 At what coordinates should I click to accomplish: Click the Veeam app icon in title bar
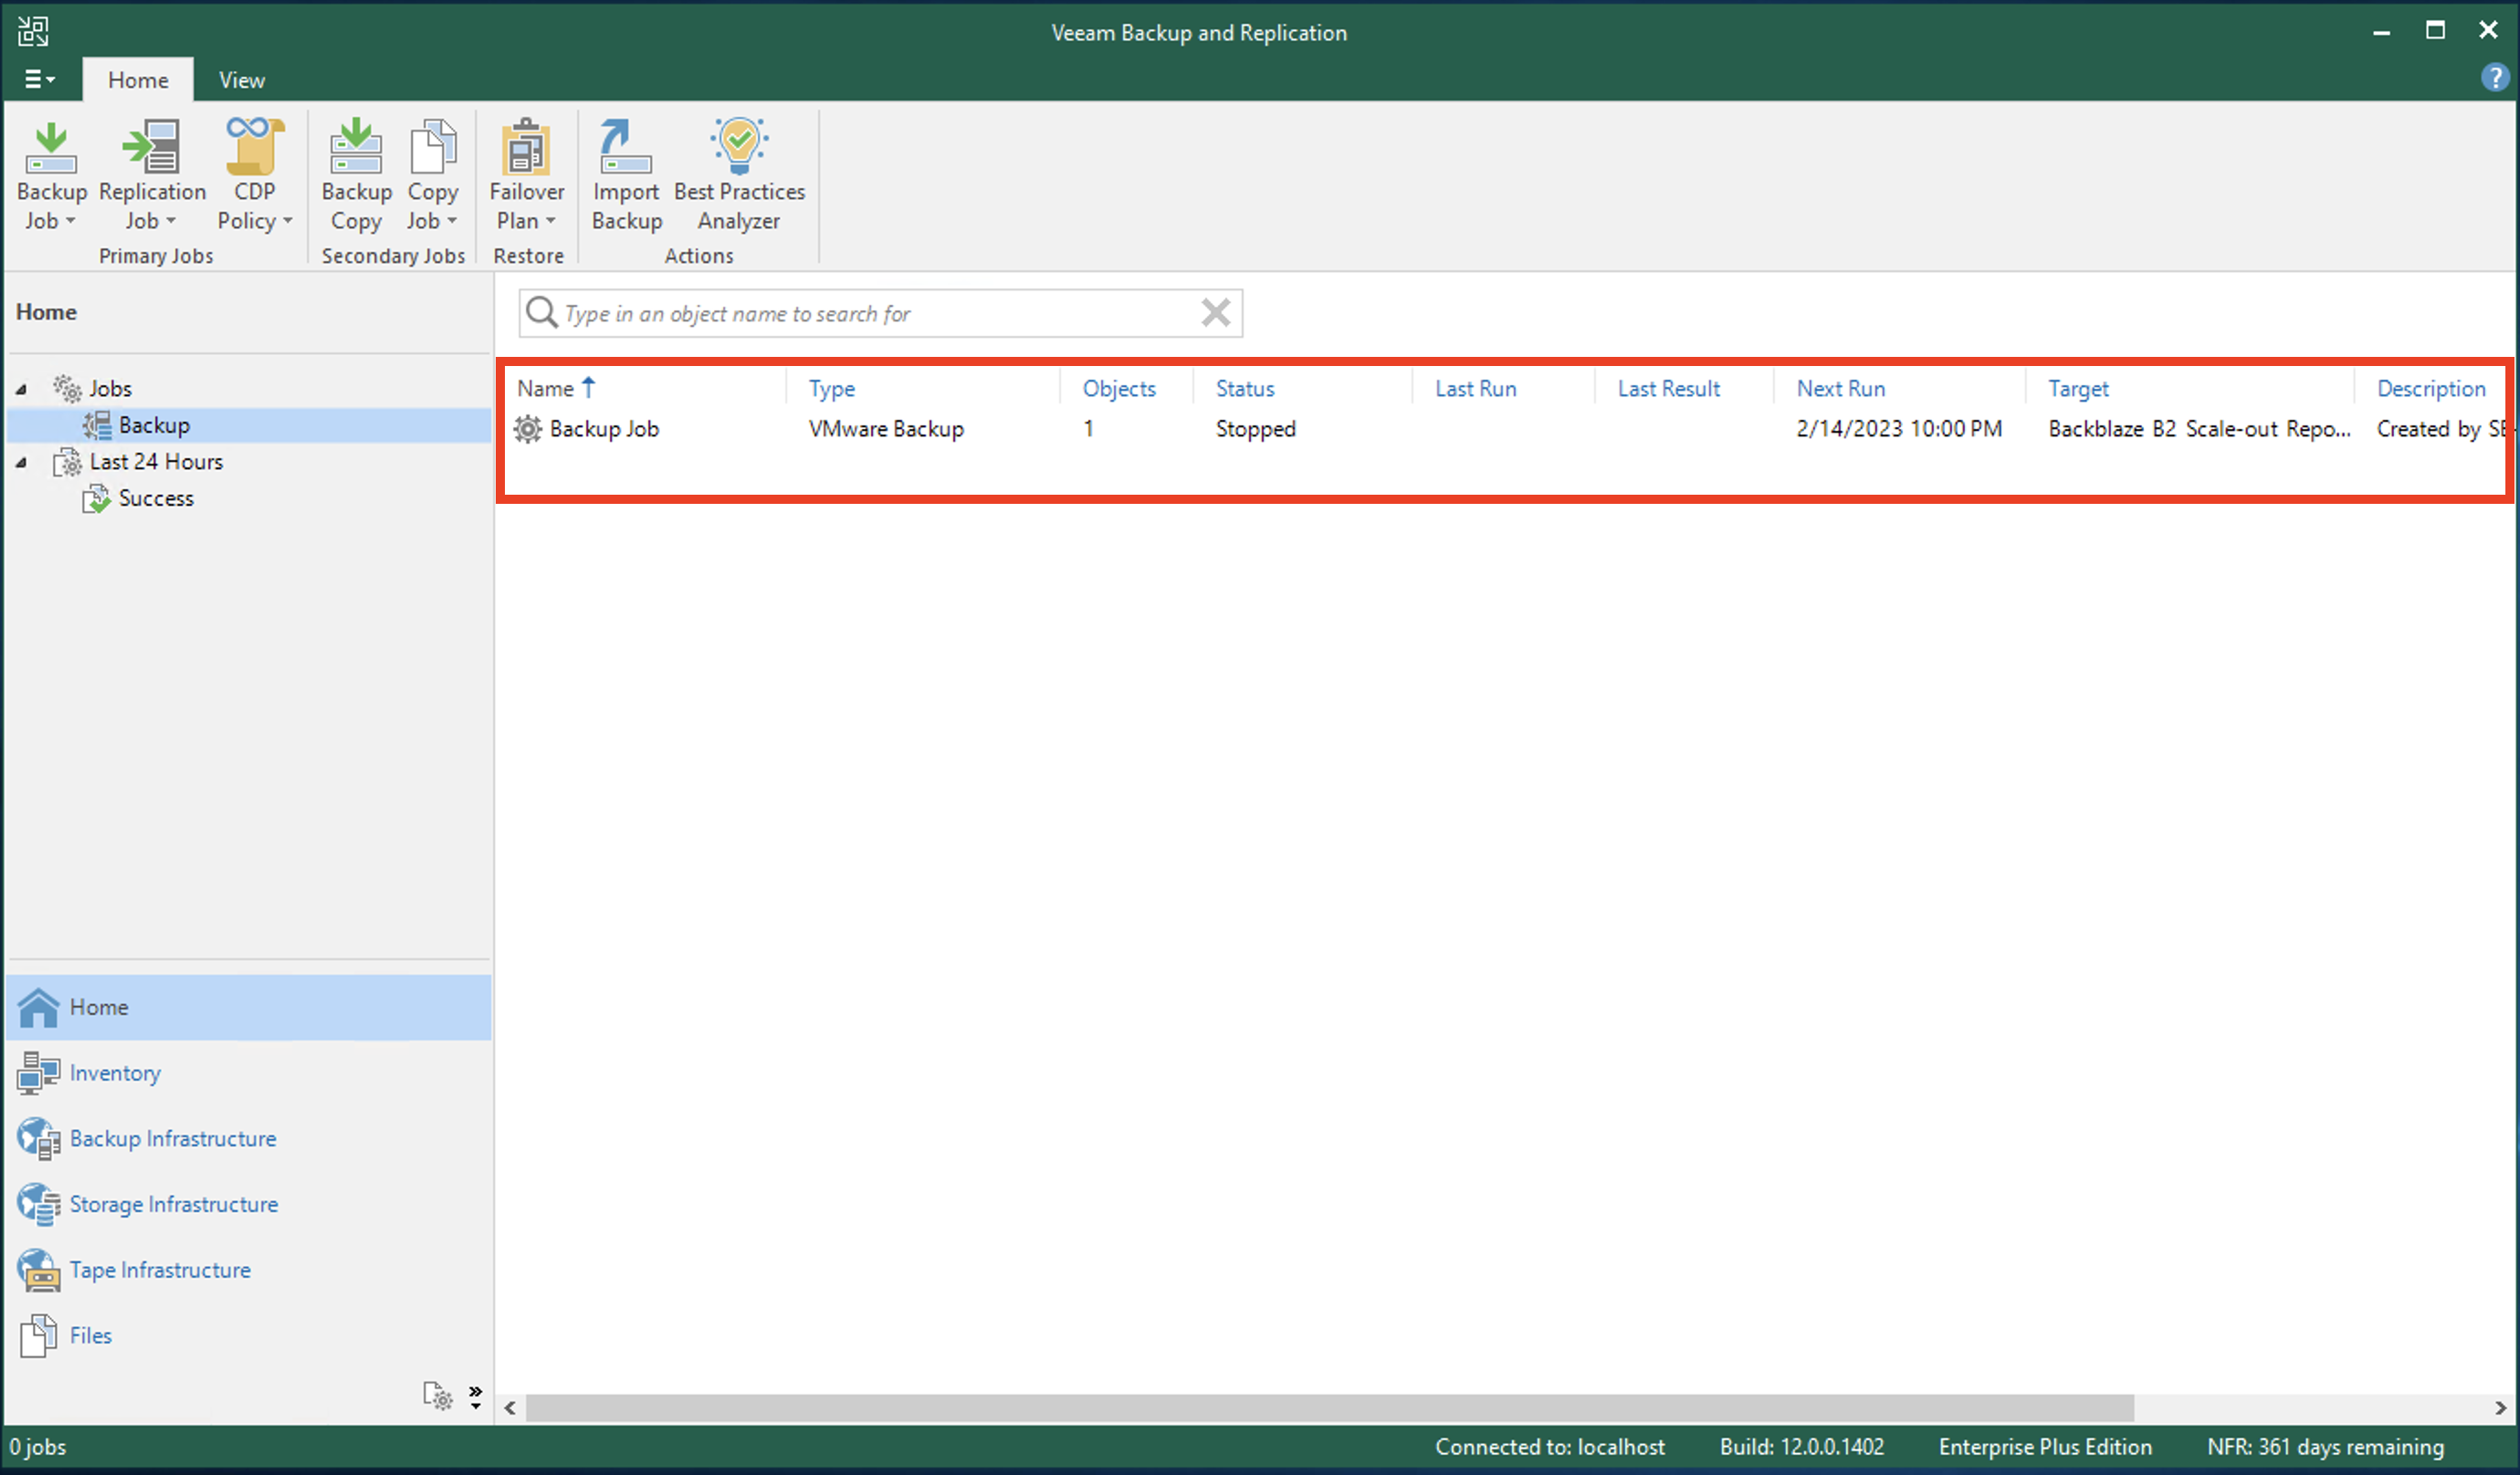click(32, 31)
